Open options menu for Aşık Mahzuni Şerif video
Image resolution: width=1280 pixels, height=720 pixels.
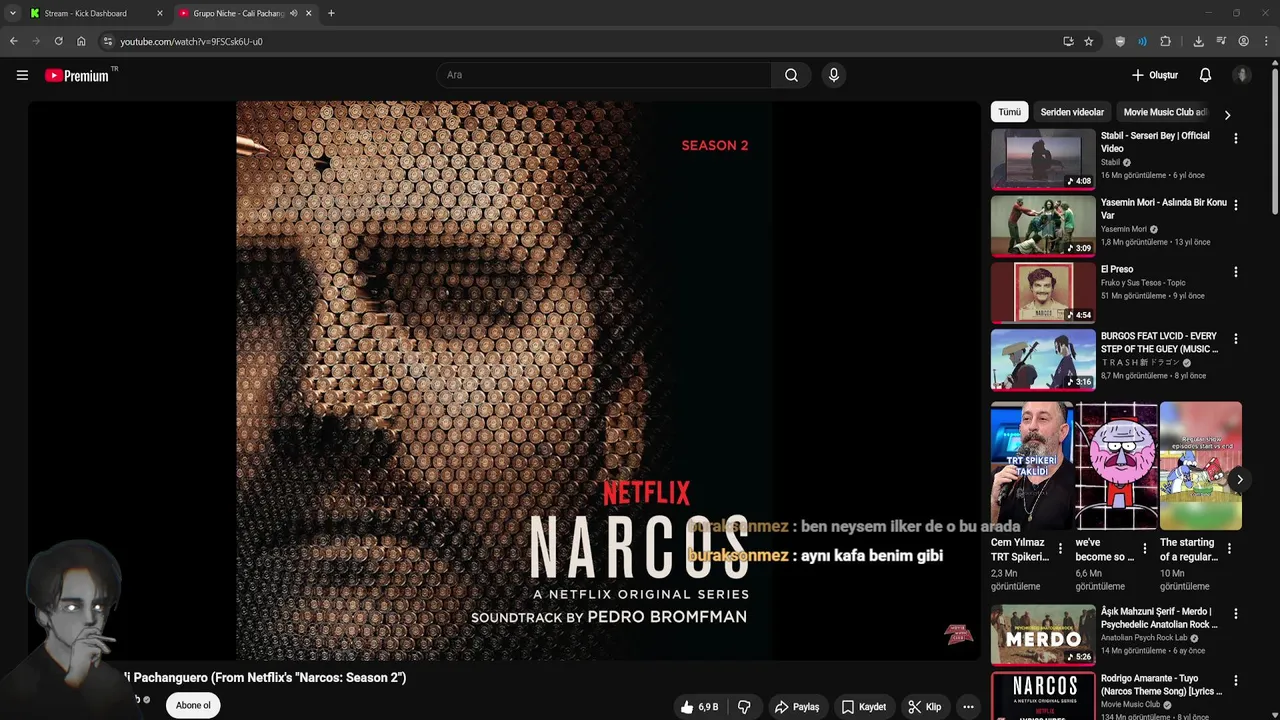[x=1235, y=614]
